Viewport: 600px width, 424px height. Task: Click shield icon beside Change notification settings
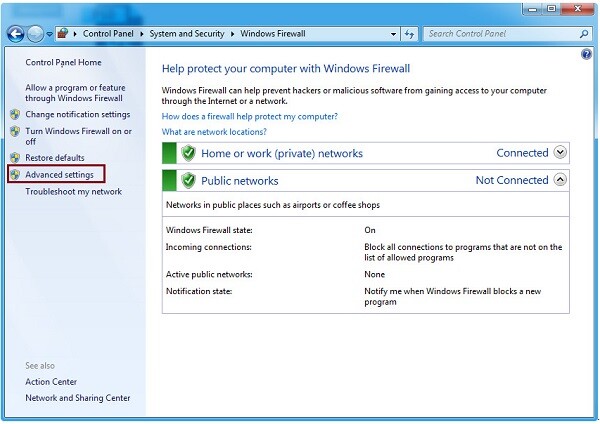pyautogui.click(x=15, y=114)
